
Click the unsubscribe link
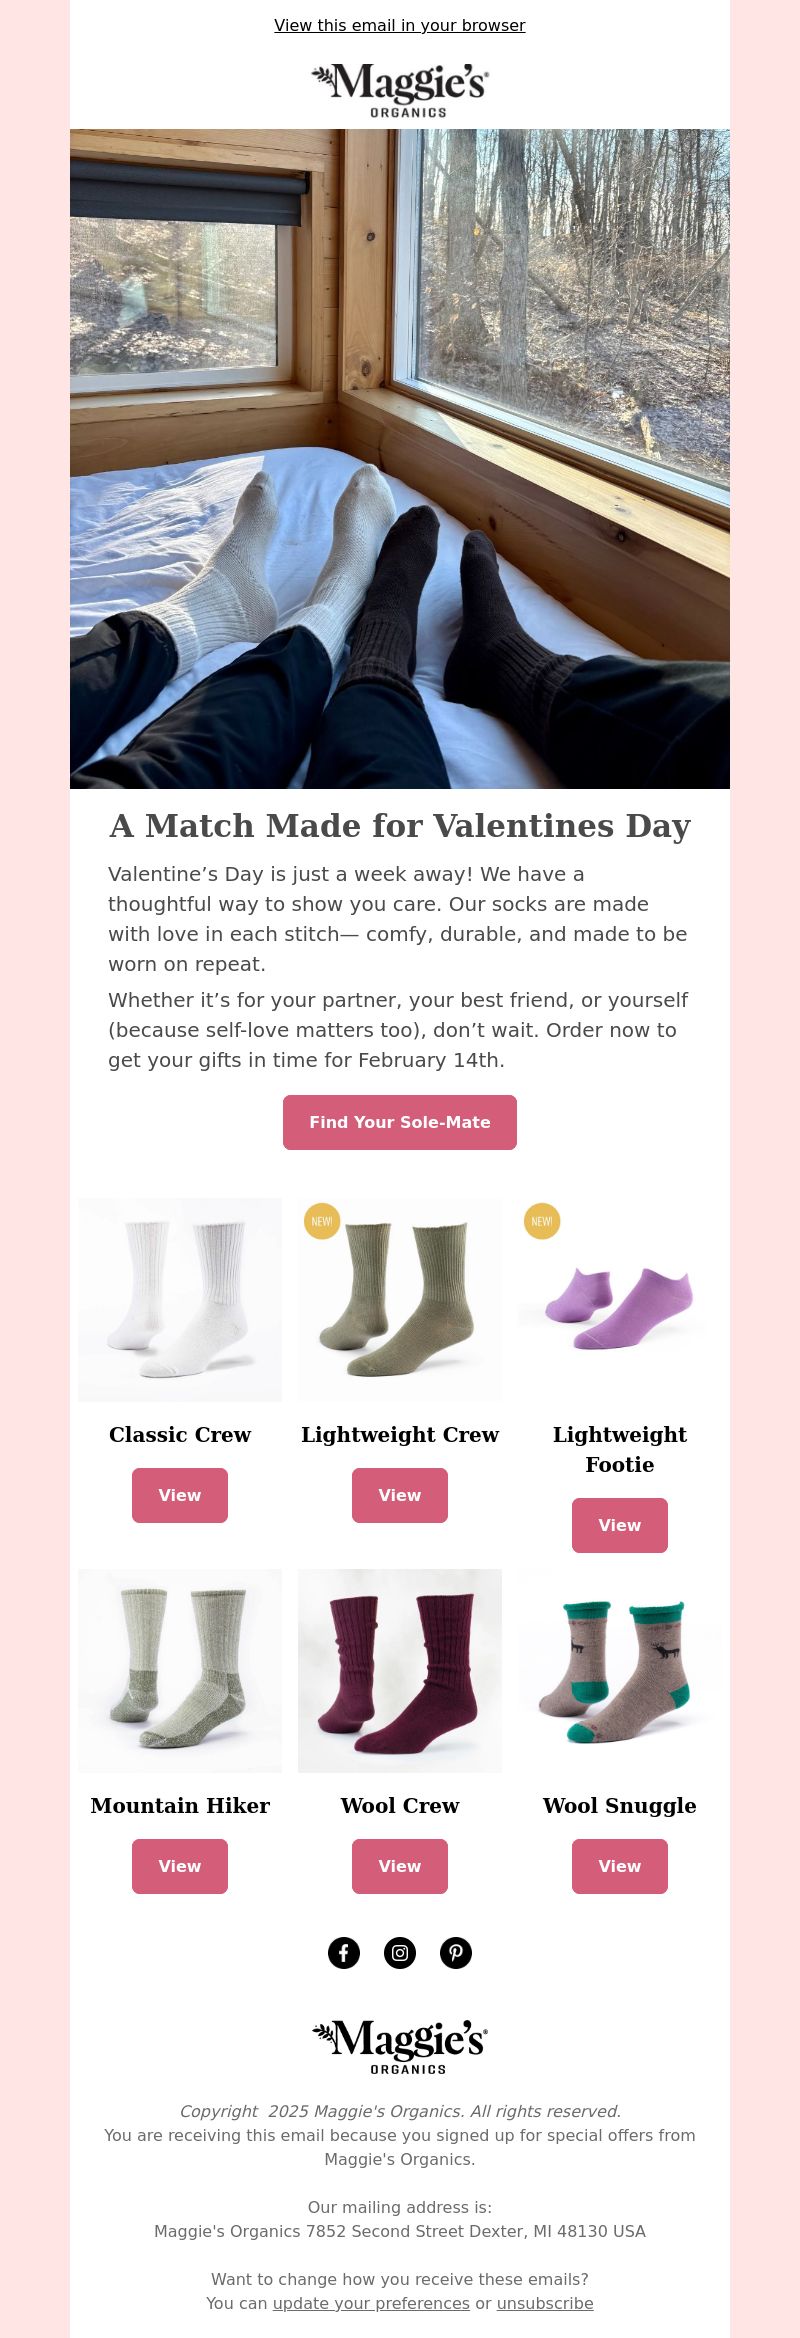tap(545, 2303)
